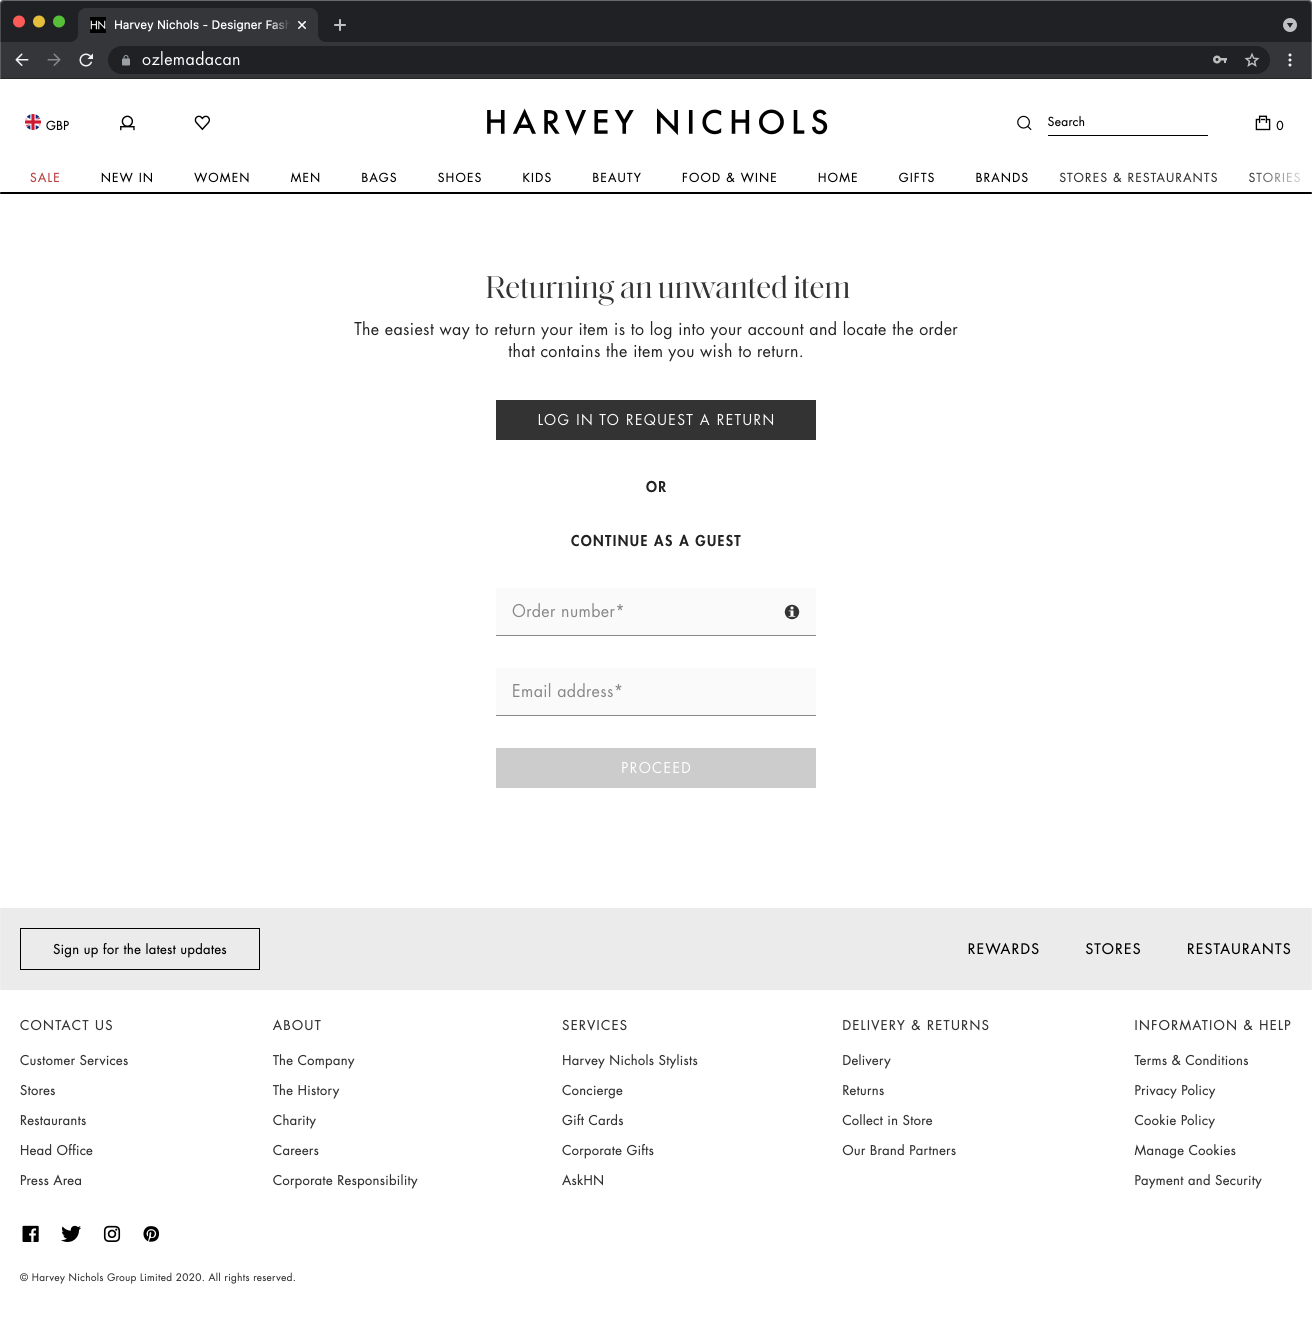Open Returns footer link
The height and width of the screenshot is (1328, 1312).
click(x=863, y=1091)
